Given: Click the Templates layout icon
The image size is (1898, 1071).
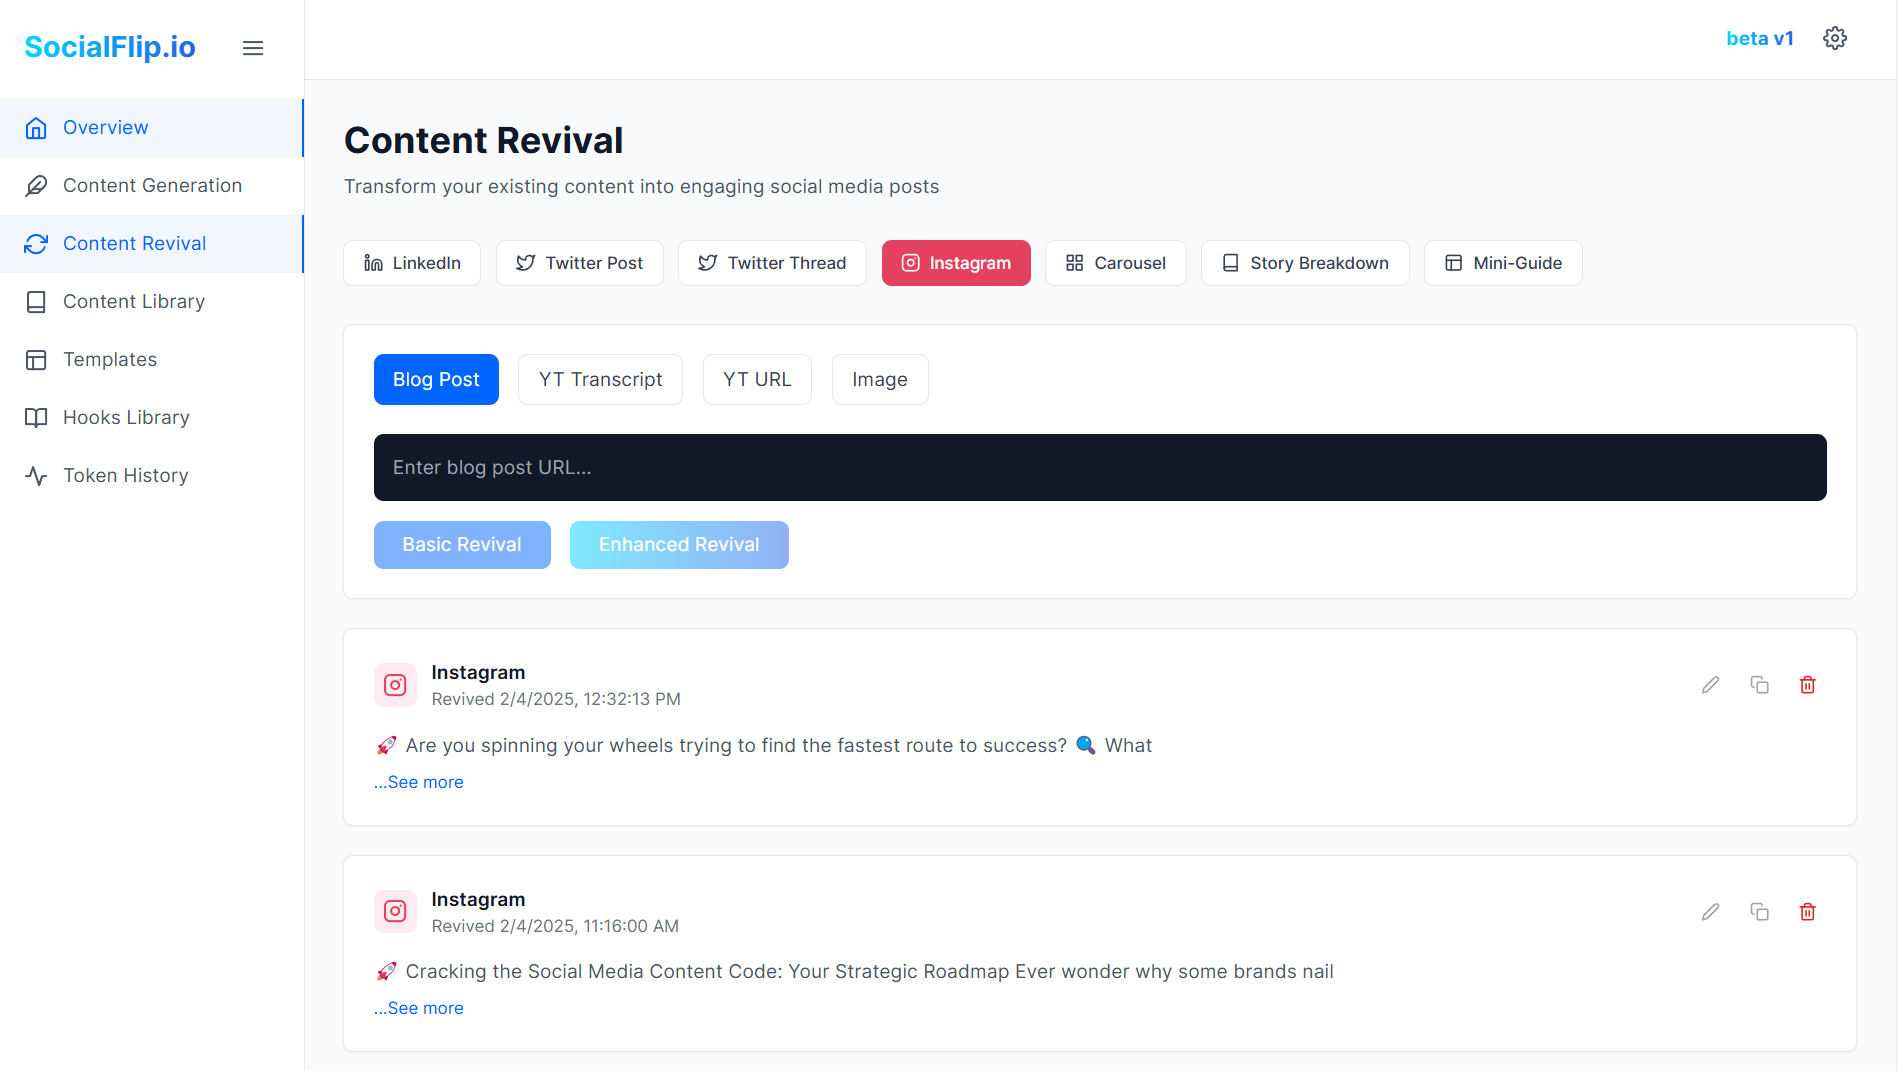Looking at the screenshot, I should click(36, 360).
